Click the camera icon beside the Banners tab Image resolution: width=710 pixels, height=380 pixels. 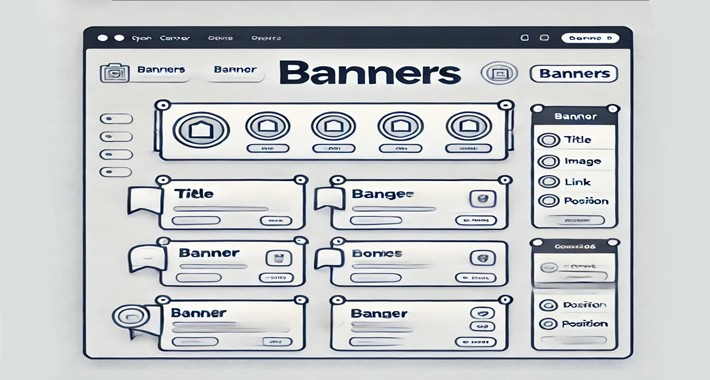[x=115, y=73]
